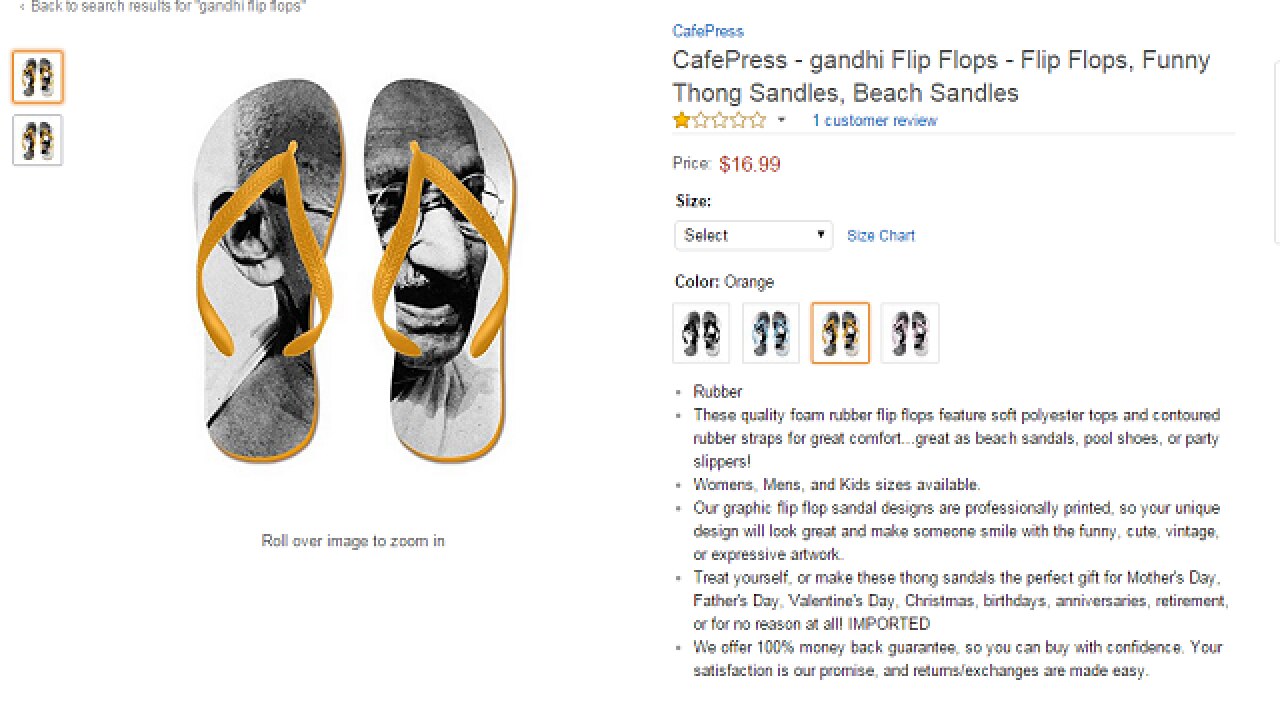
Task: Select the orange flip flop color variant
Action: click(x=840, y=333)
